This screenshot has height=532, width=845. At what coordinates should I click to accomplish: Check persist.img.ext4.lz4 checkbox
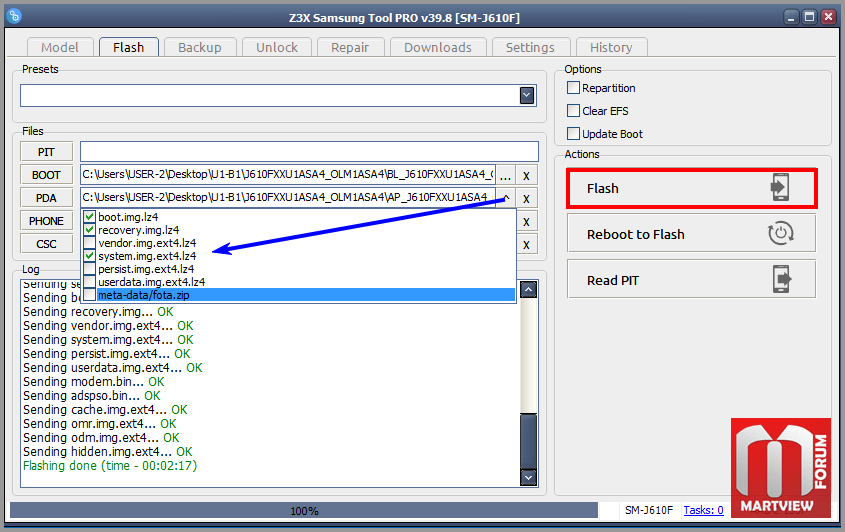[89, 268]
